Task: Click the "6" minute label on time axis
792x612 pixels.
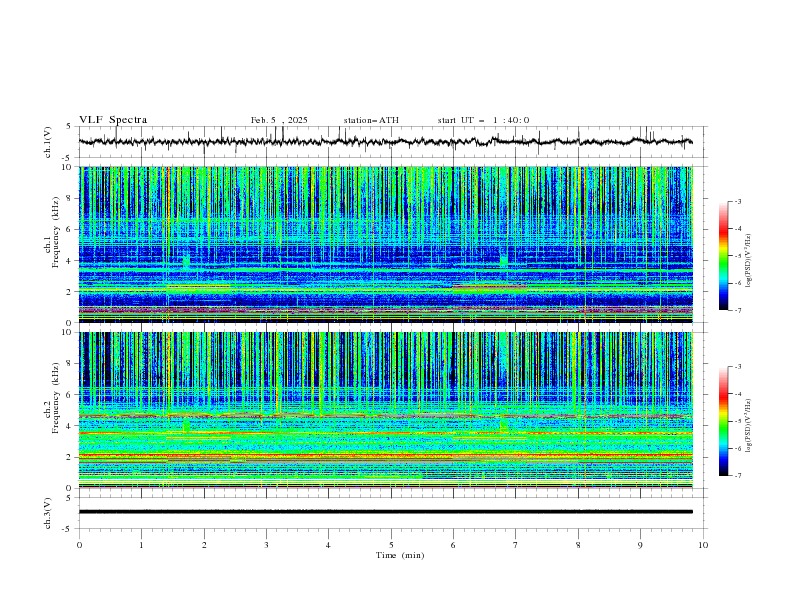Action: 453,545
